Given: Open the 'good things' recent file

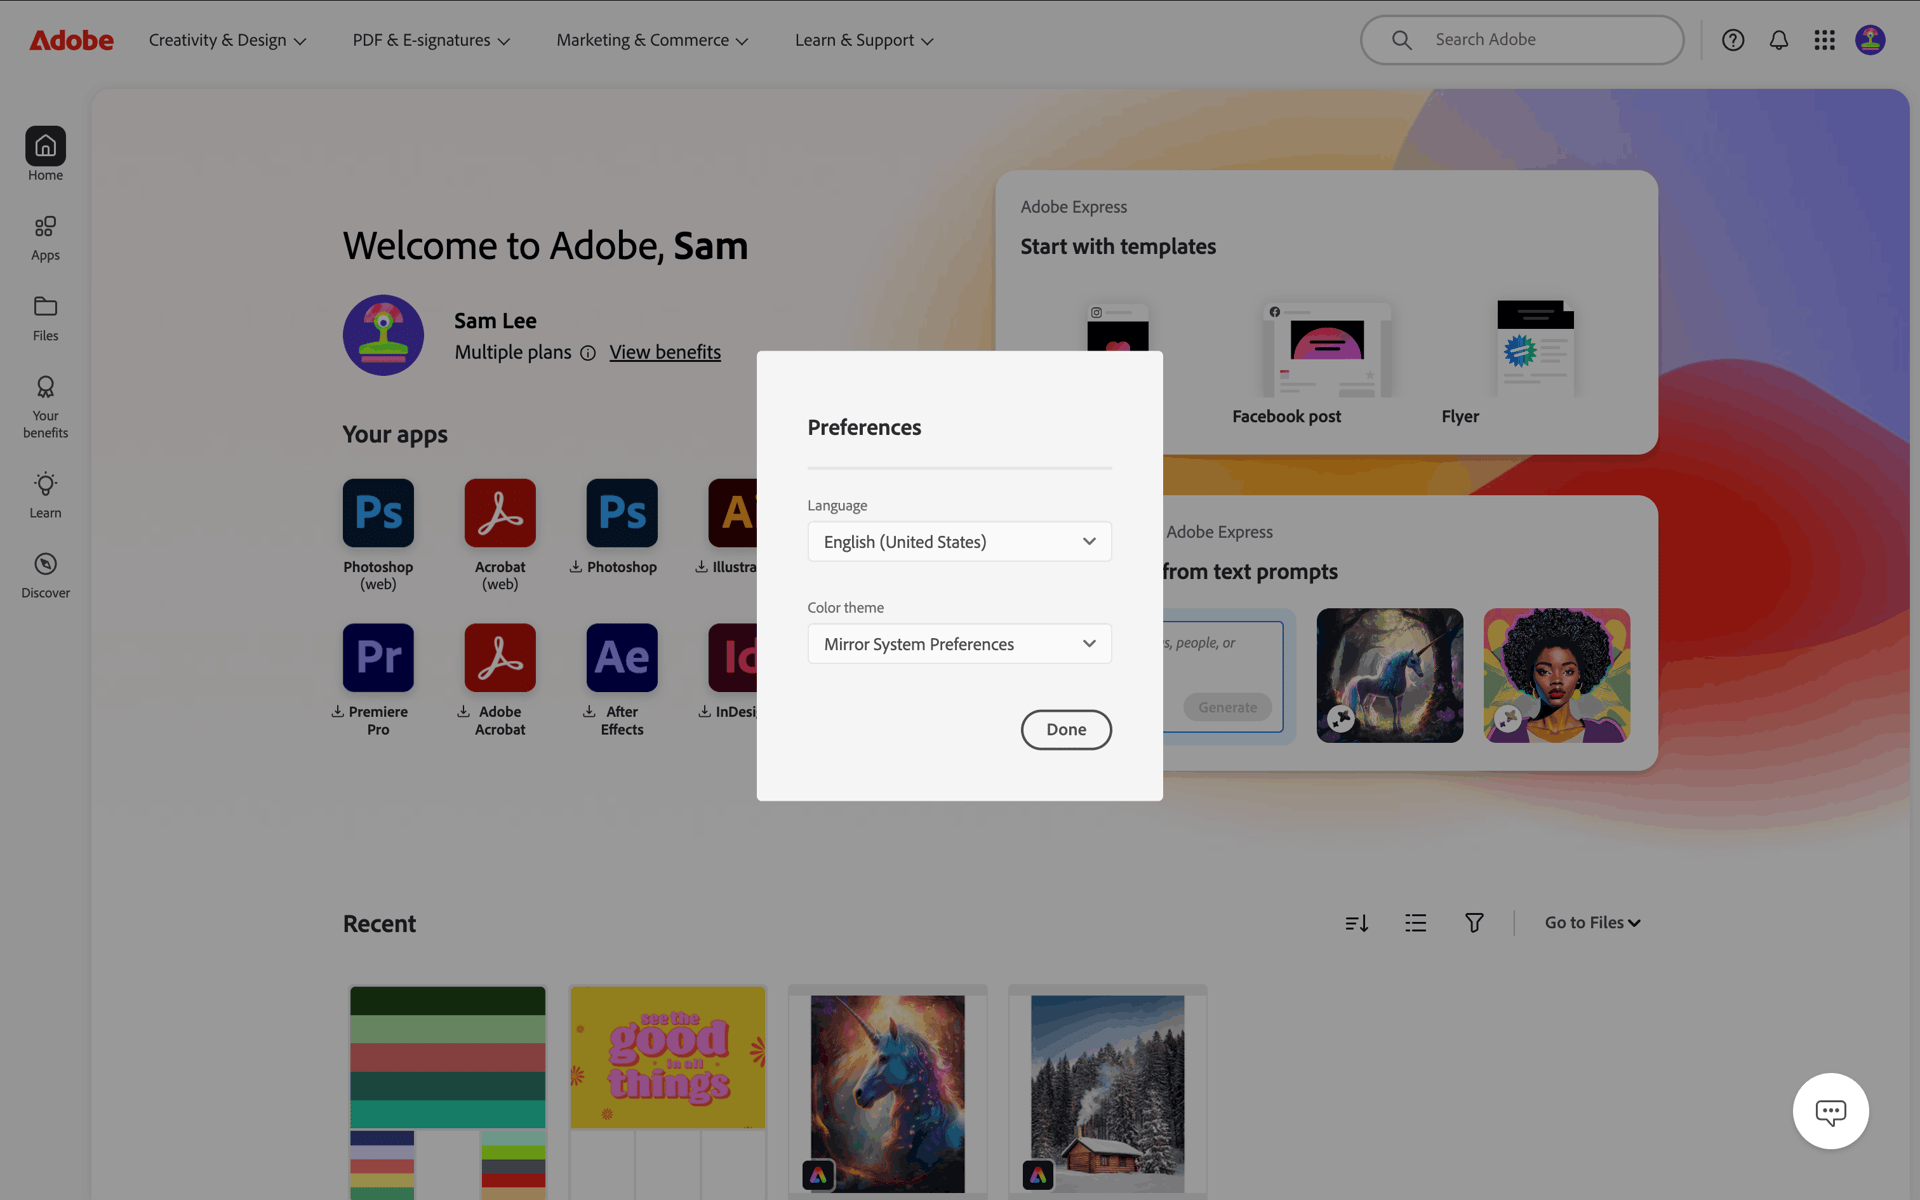Looking at the screenshot, I should [668, 1092].
